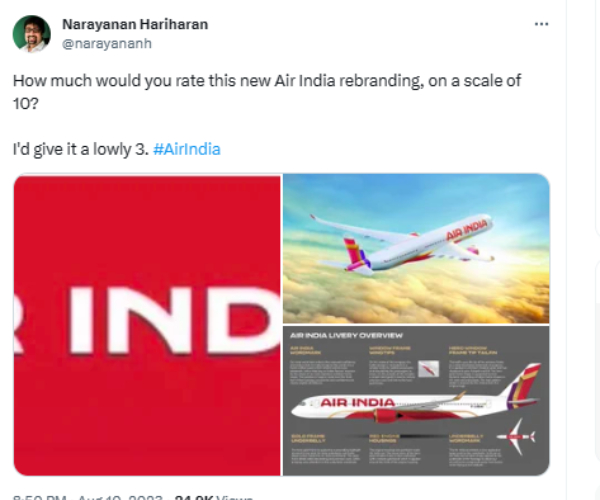Open the #AirIndia hashtag

187,149
